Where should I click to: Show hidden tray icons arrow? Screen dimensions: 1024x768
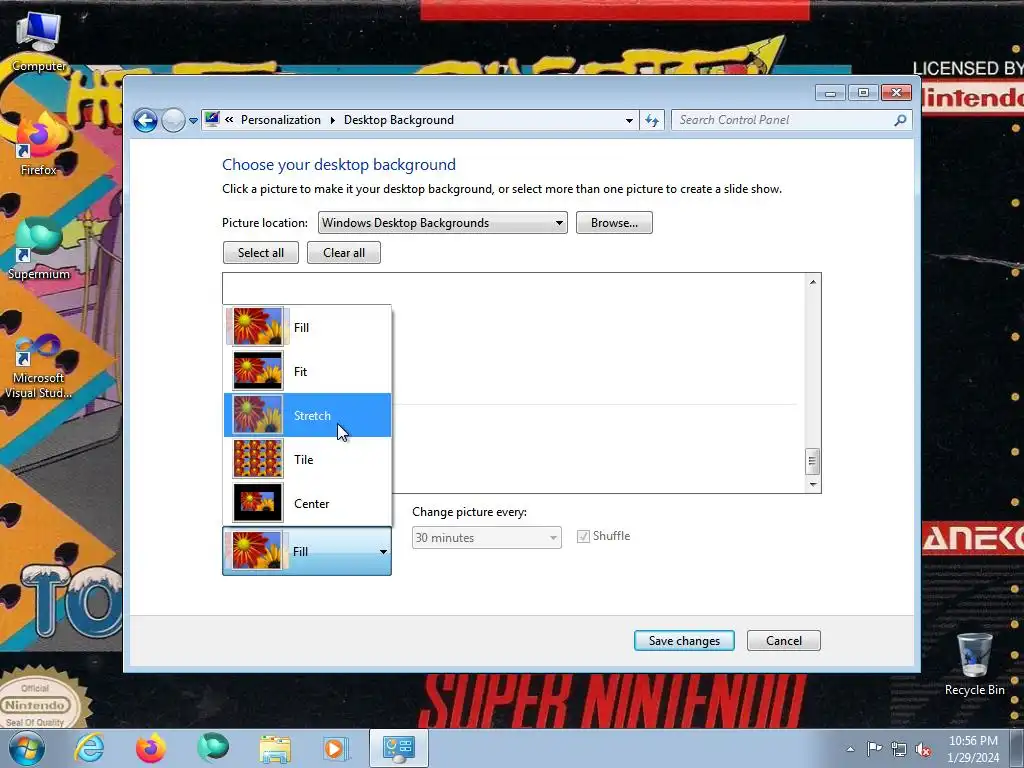point(850,749)
